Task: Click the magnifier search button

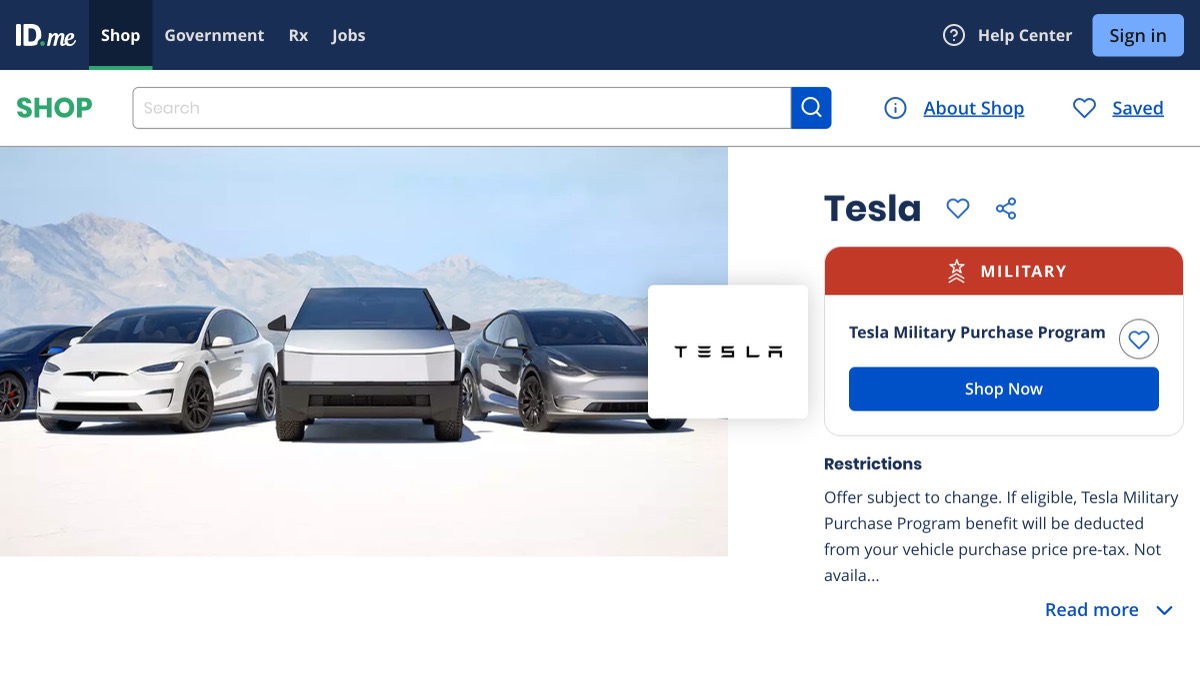Action: pos(811,108)
